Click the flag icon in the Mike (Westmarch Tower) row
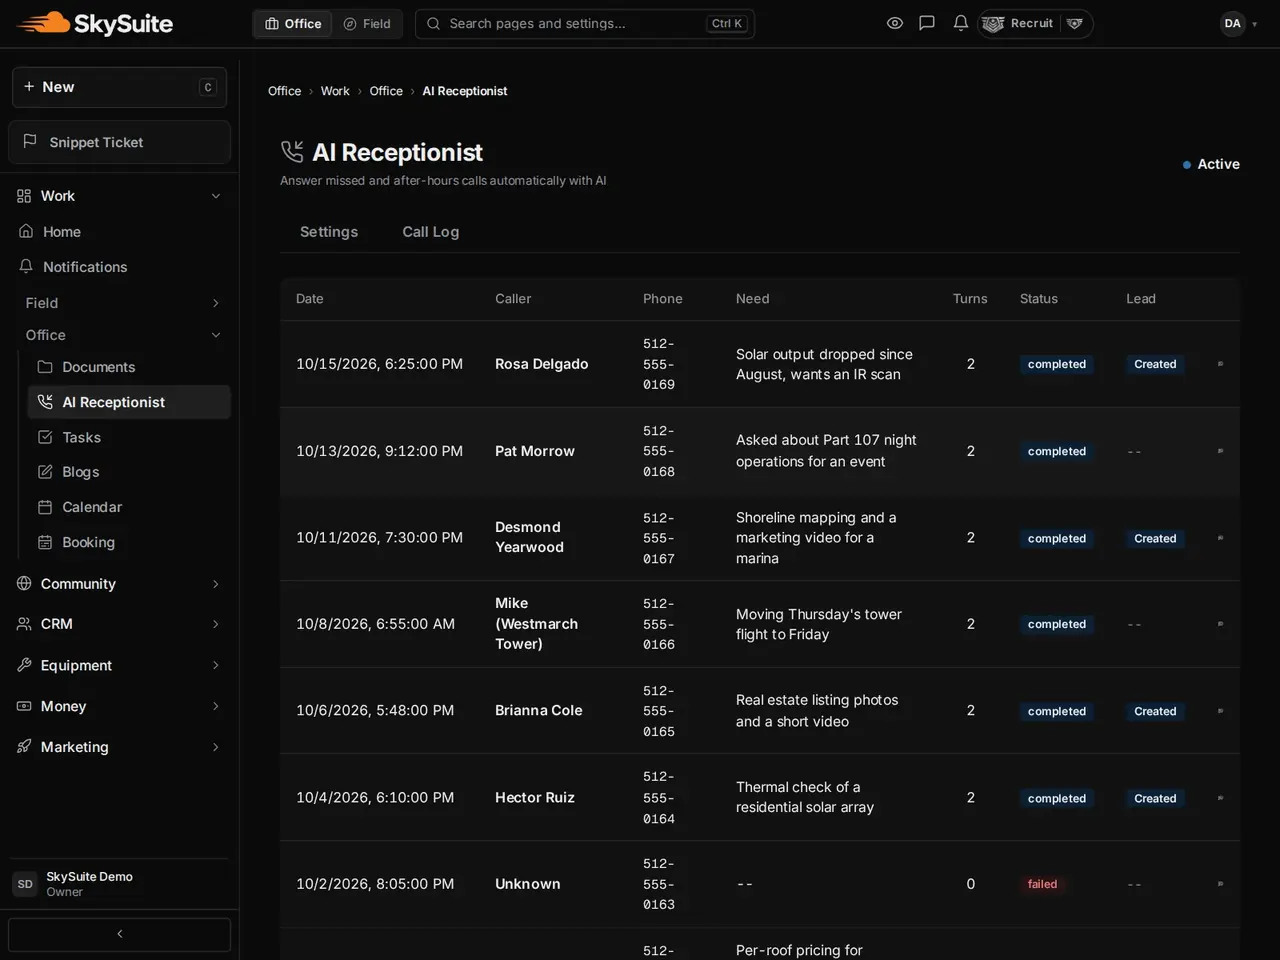Image resolution: width=1280 pixels, height=960 pixels. pos(1220,624)
